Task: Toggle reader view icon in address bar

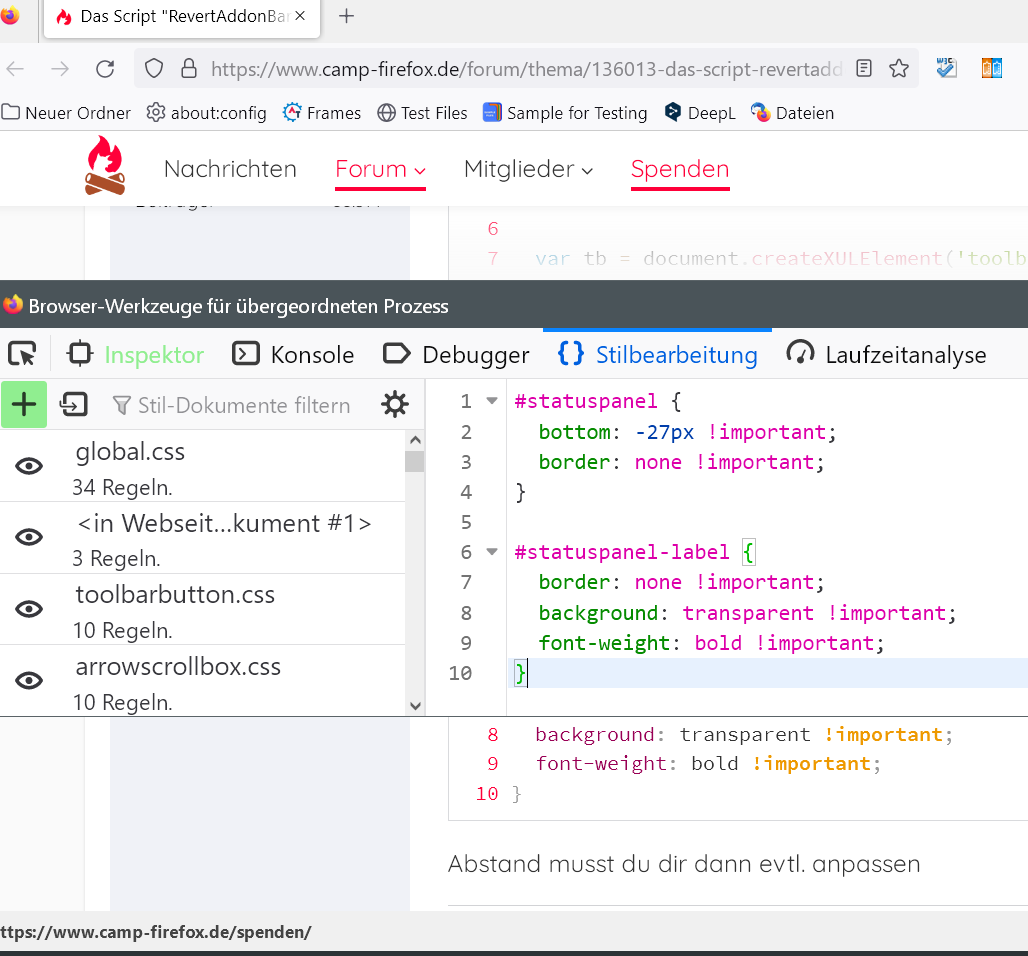Action: [865, 69]
